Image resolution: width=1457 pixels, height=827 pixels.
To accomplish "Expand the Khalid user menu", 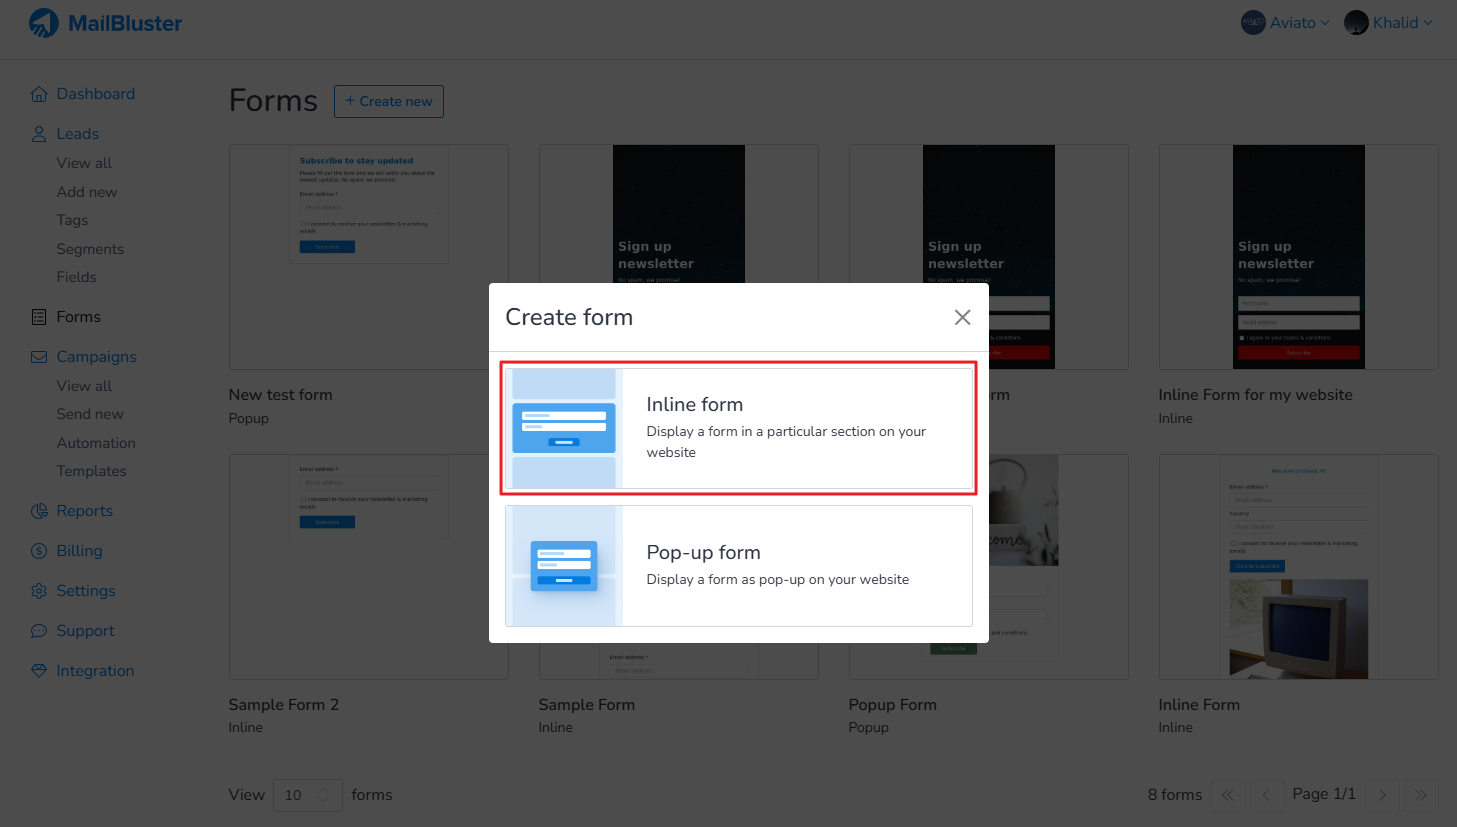I will click(1390, 22).
